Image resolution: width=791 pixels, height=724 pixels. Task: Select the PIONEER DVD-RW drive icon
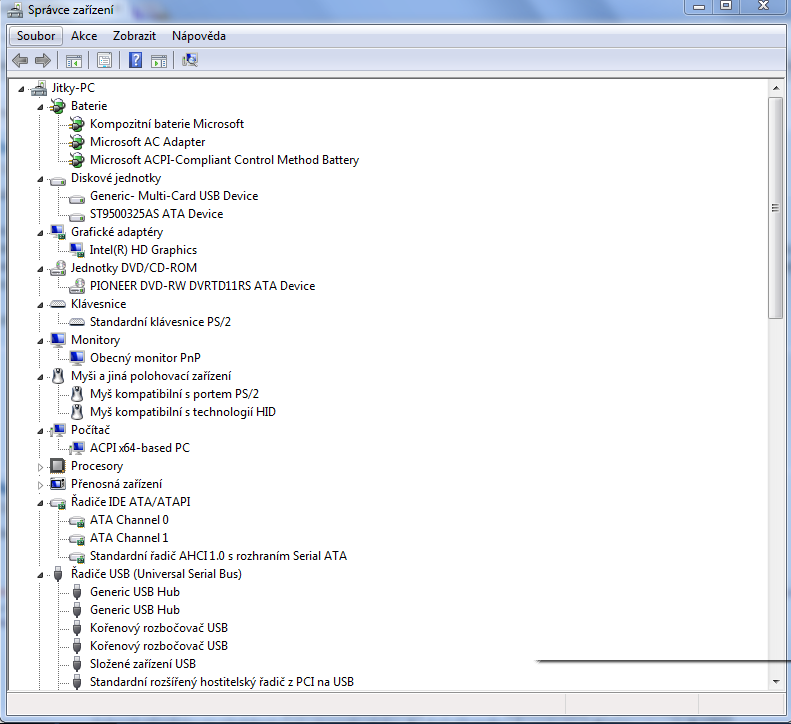pyautogui.click(x=77, y=286)
